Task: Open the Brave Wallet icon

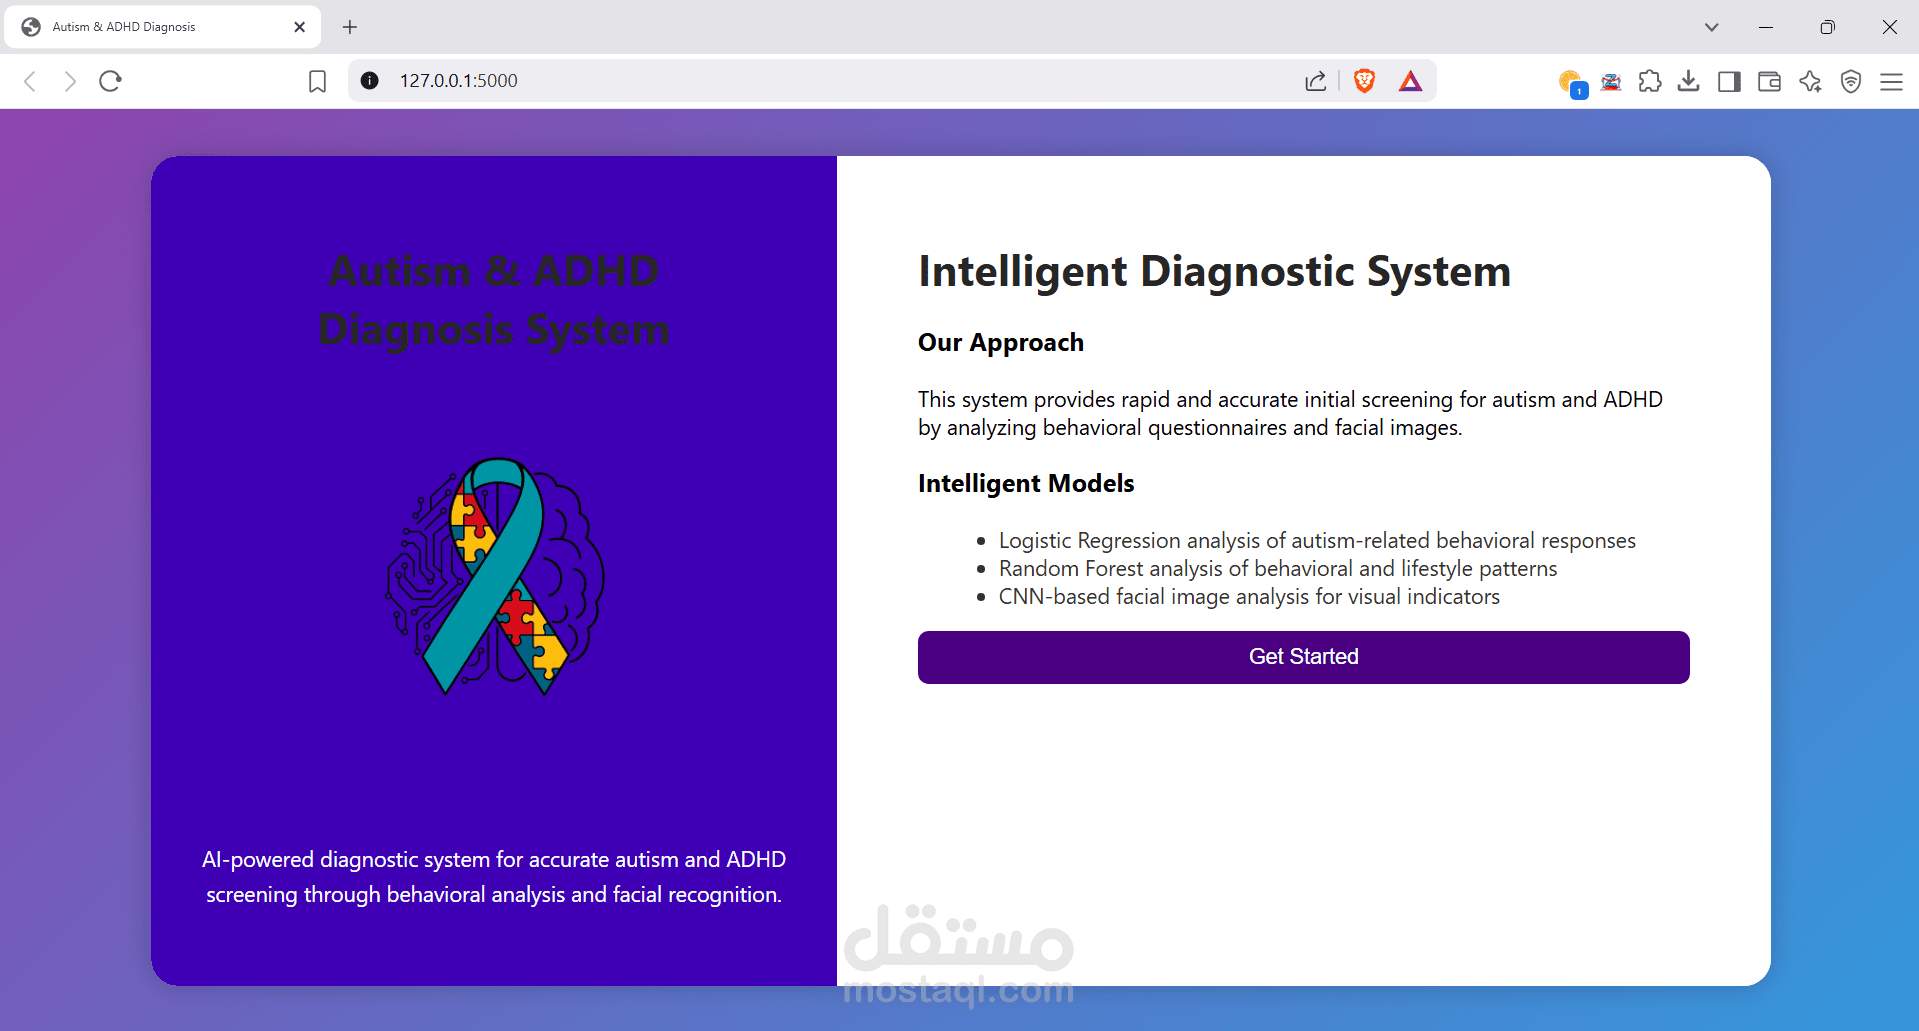Action: coord(1769,81)
